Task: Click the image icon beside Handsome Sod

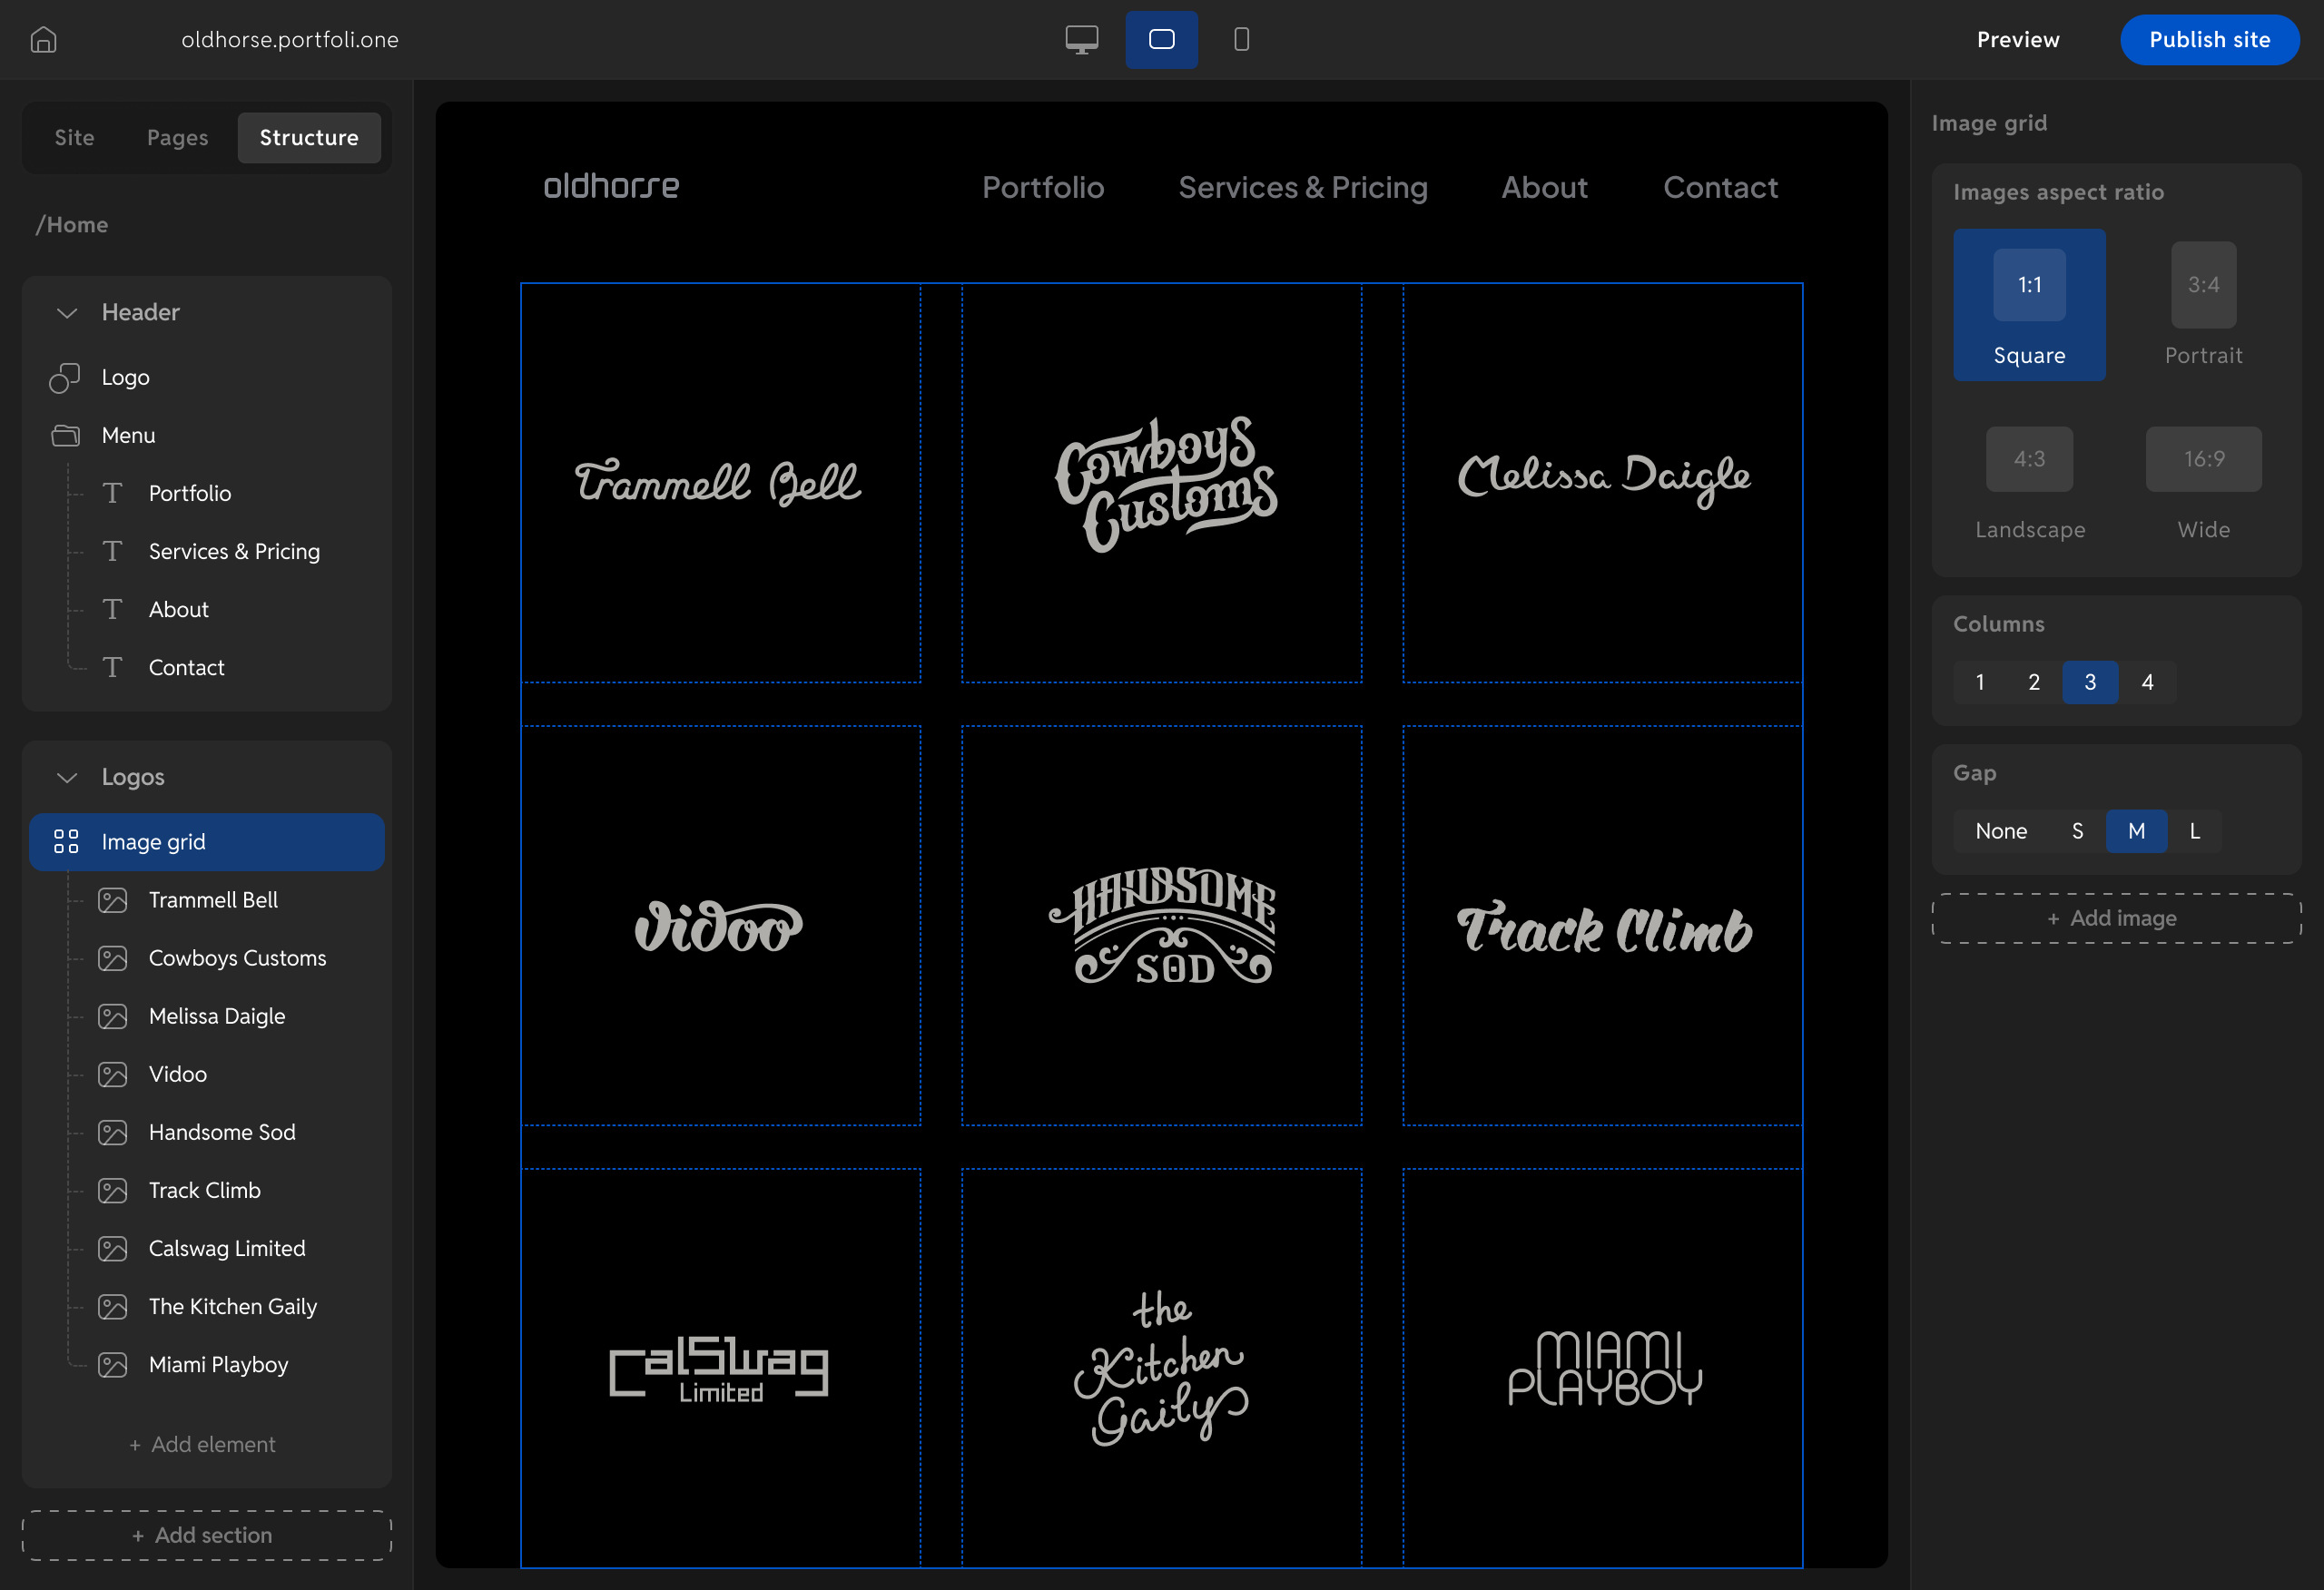Action: 113,1132
